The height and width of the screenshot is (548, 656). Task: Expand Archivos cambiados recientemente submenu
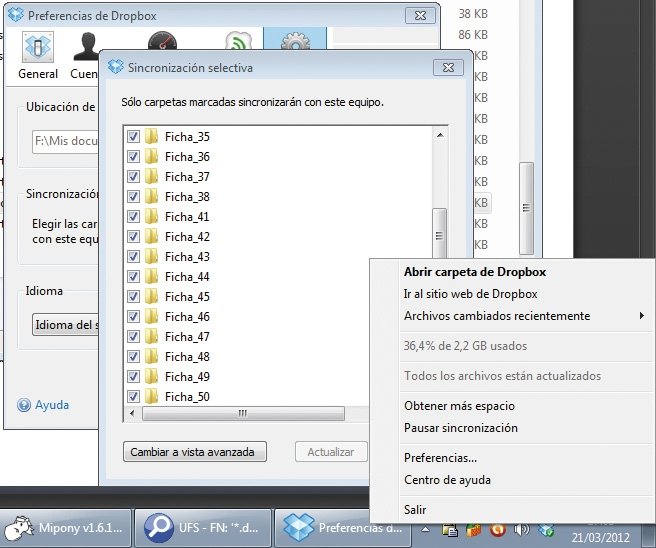[524, 316]
